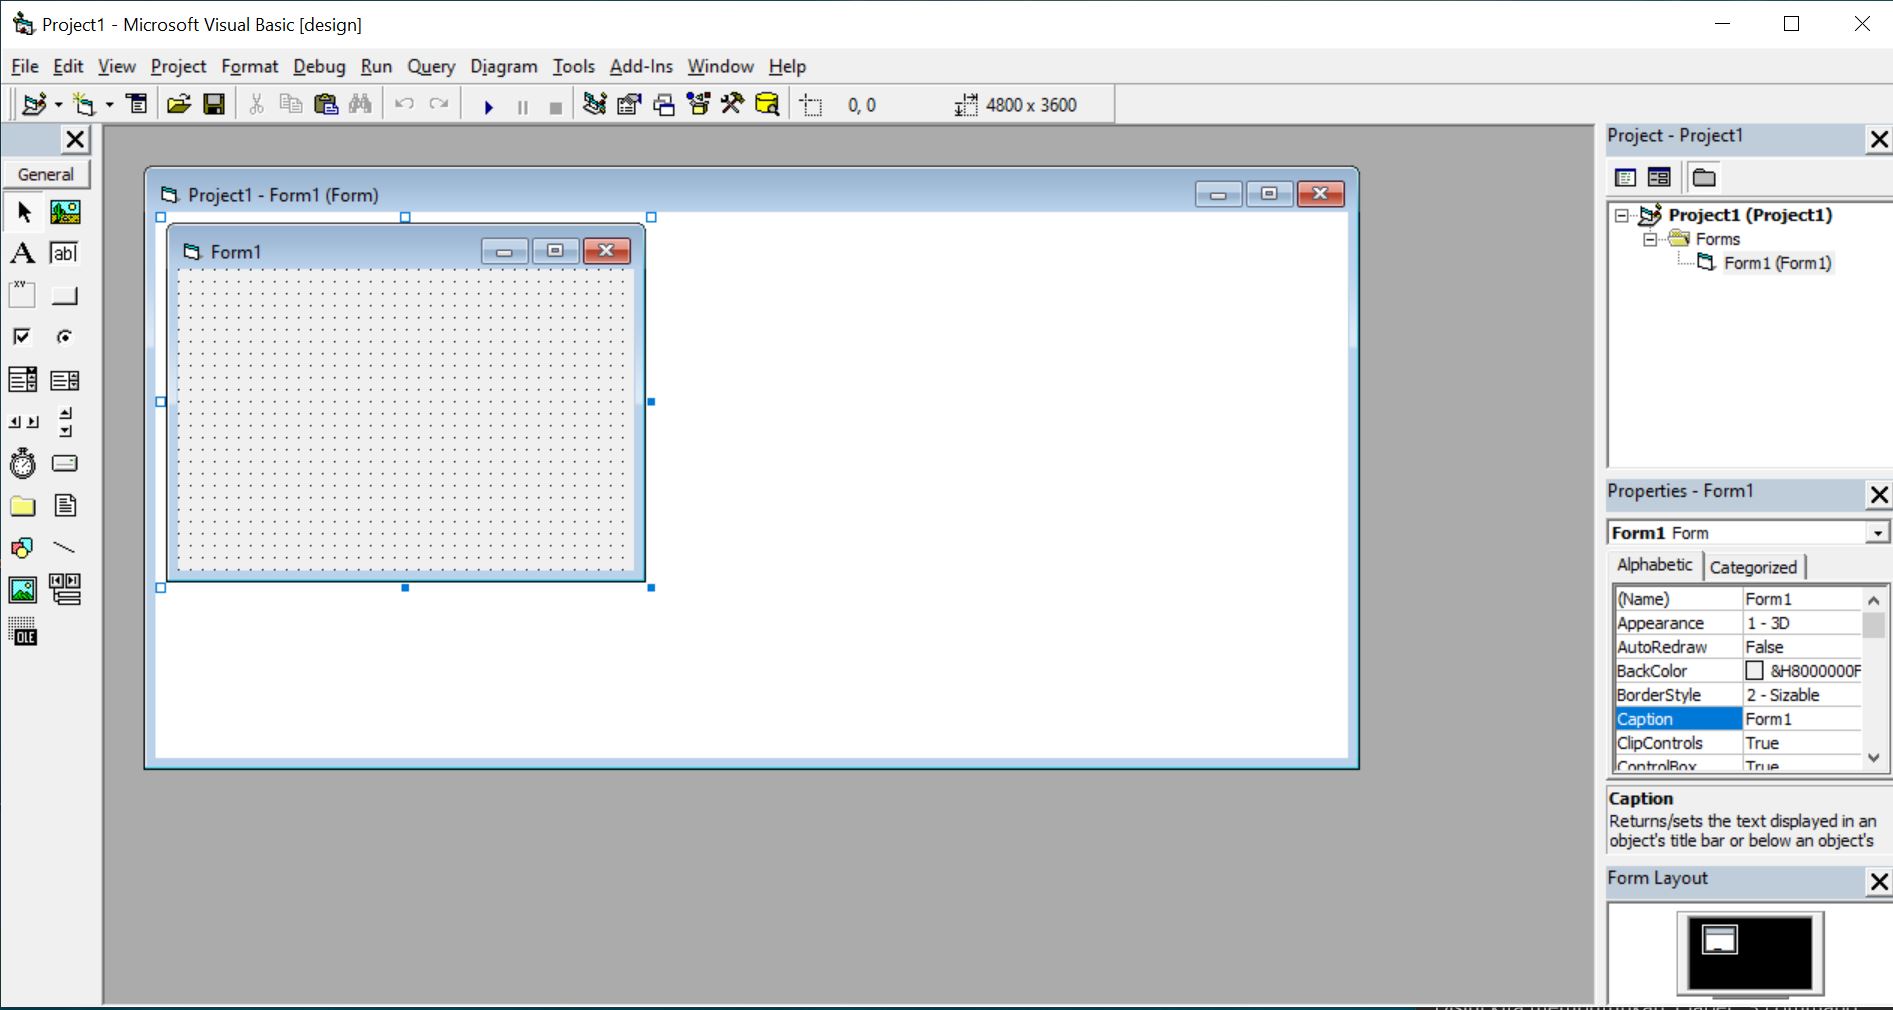Collapse the Project1 (Project1) tree node
The height and width of the screenshot is (1010, 1893).
click(x=1622, y=214)
